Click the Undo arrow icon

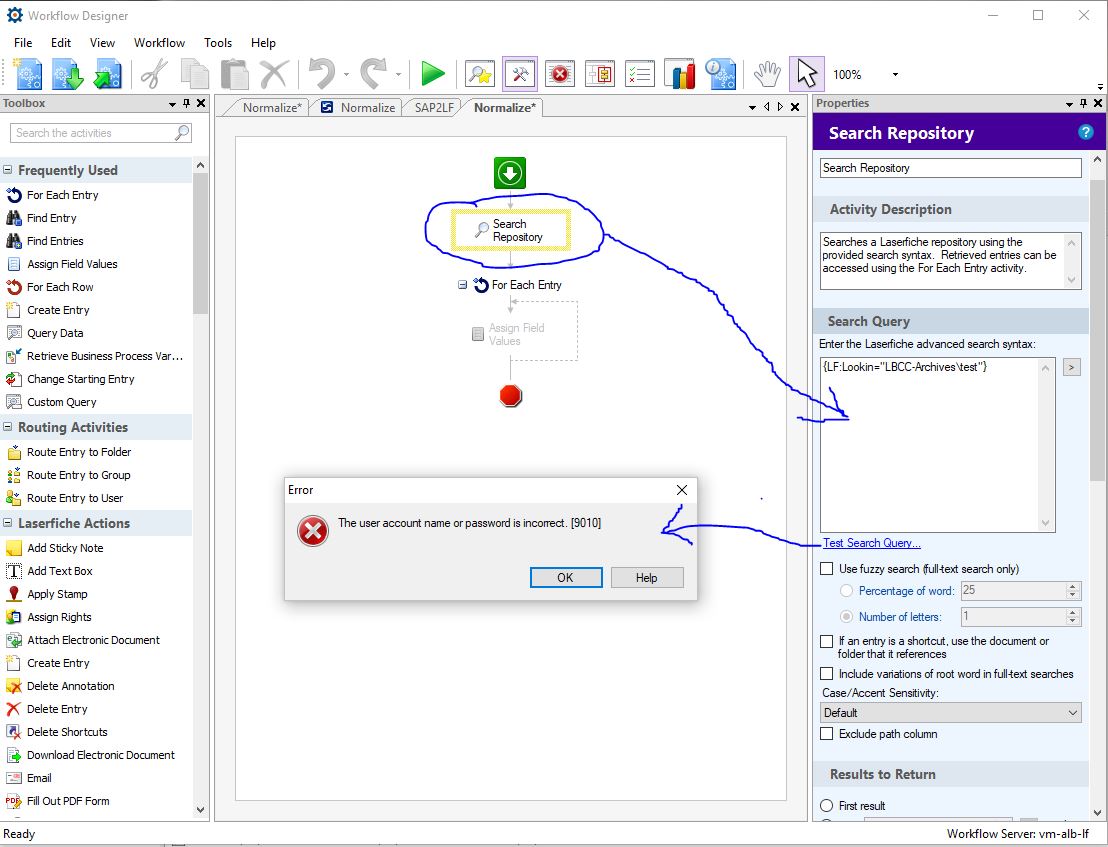322,74
